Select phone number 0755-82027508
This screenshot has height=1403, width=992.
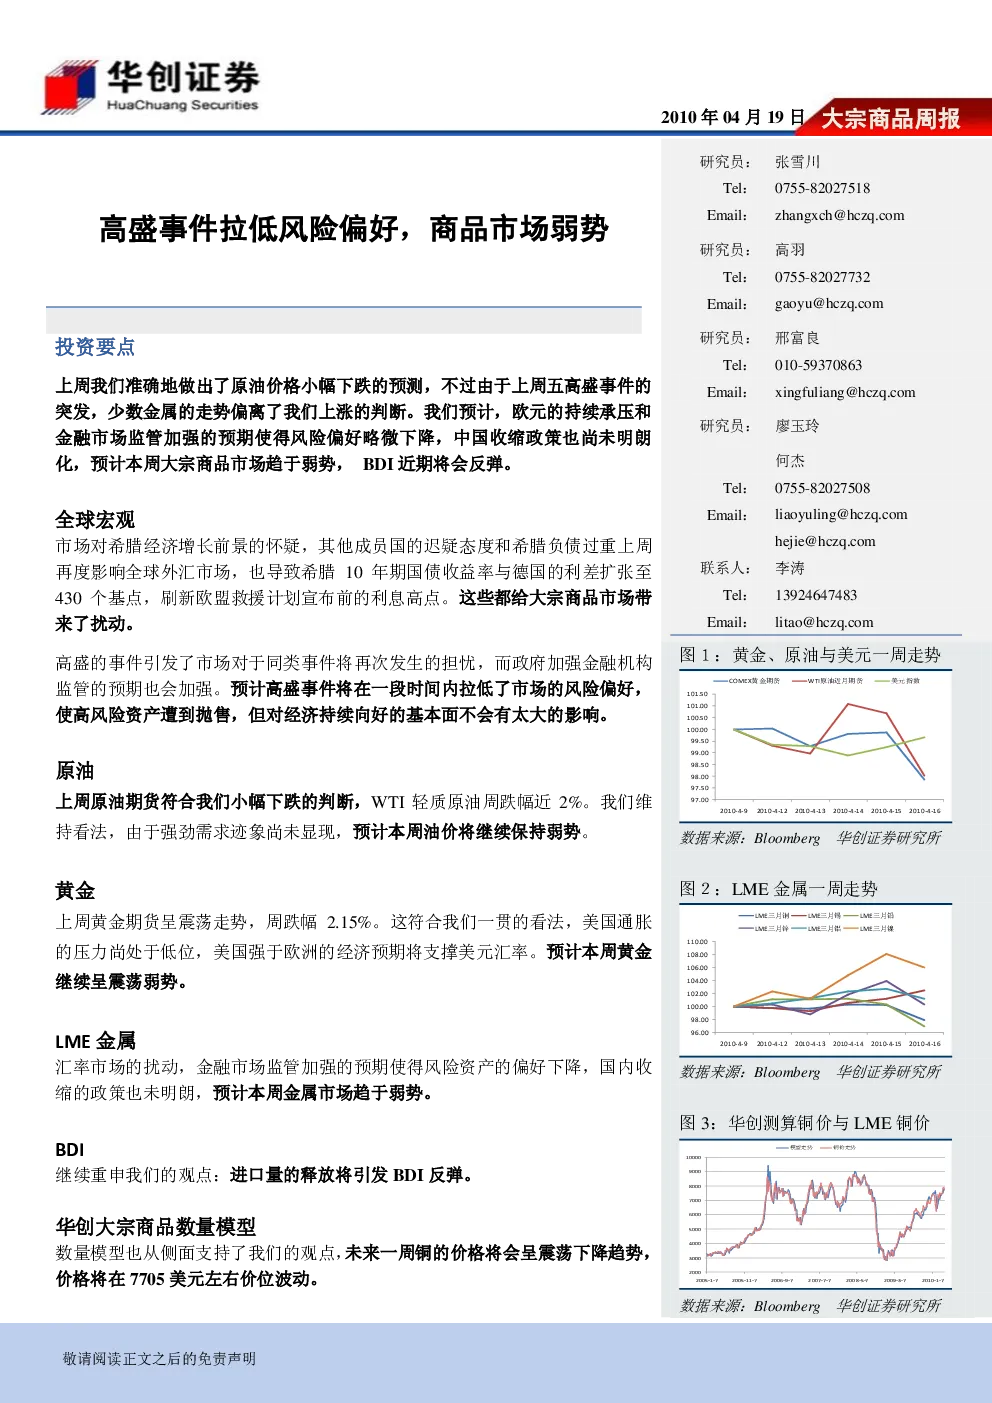pyautogui.click(x=822, y=488)
